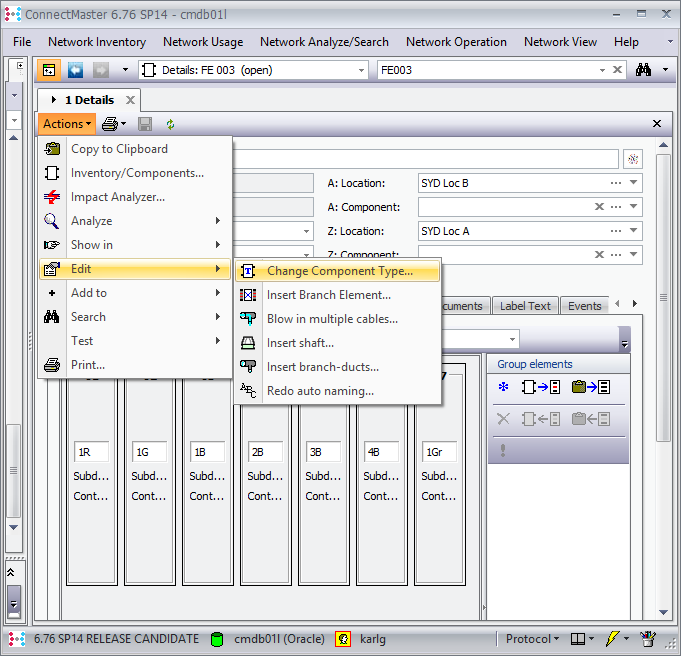Open the Network View menu

click(x=560, y=42)
